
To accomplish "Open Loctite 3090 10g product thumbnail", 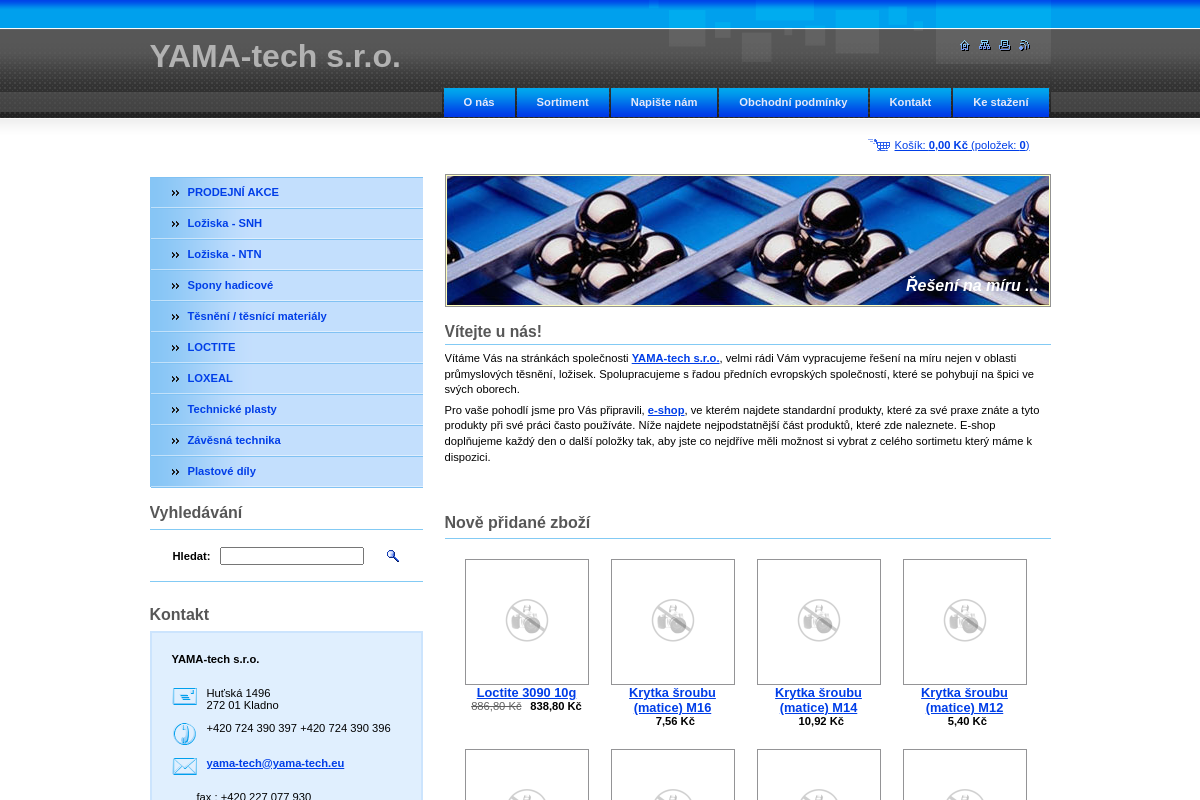I will coord(527,622).
